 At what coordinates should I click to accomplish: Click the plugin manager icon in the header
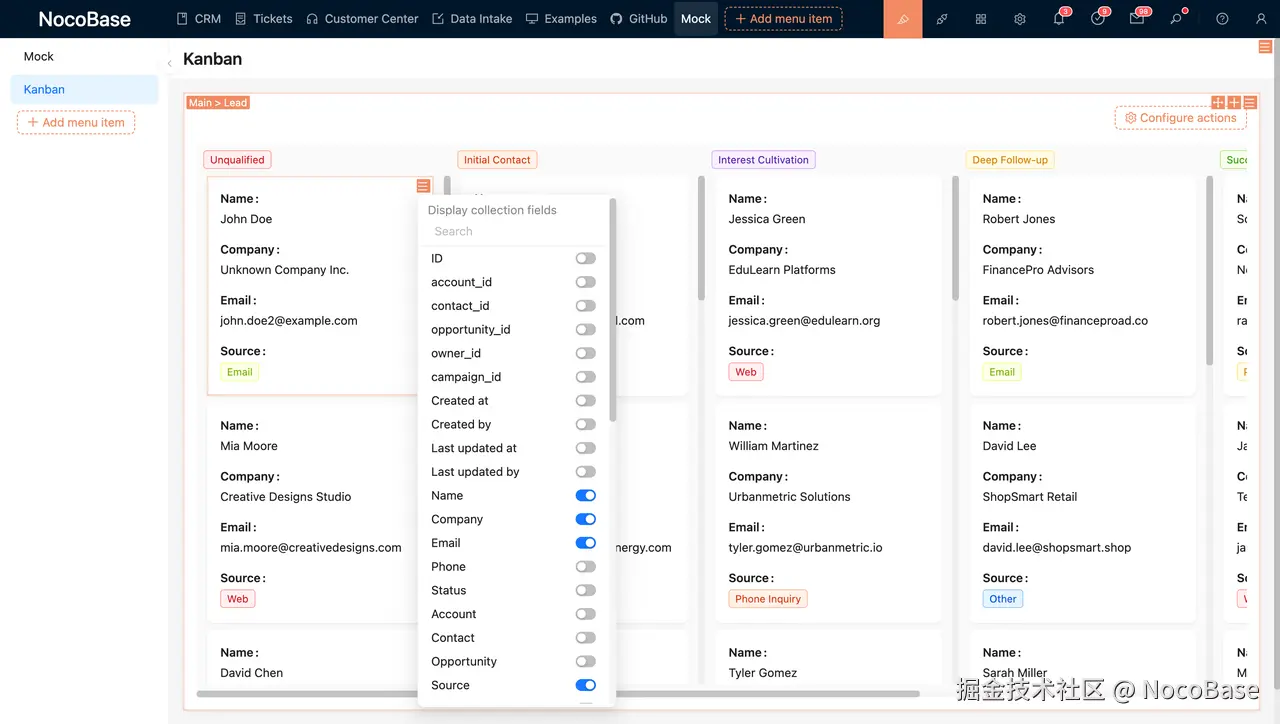point(941,19)
